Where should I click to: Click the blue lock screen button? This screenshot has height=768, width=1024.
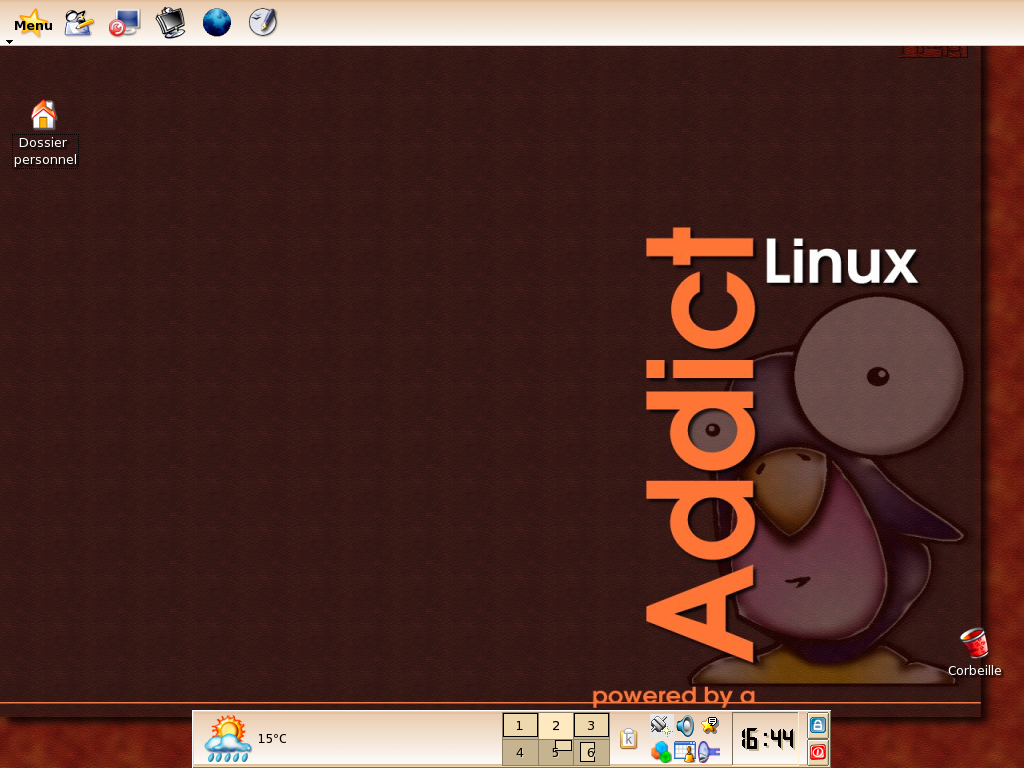(x=818, y=725)
